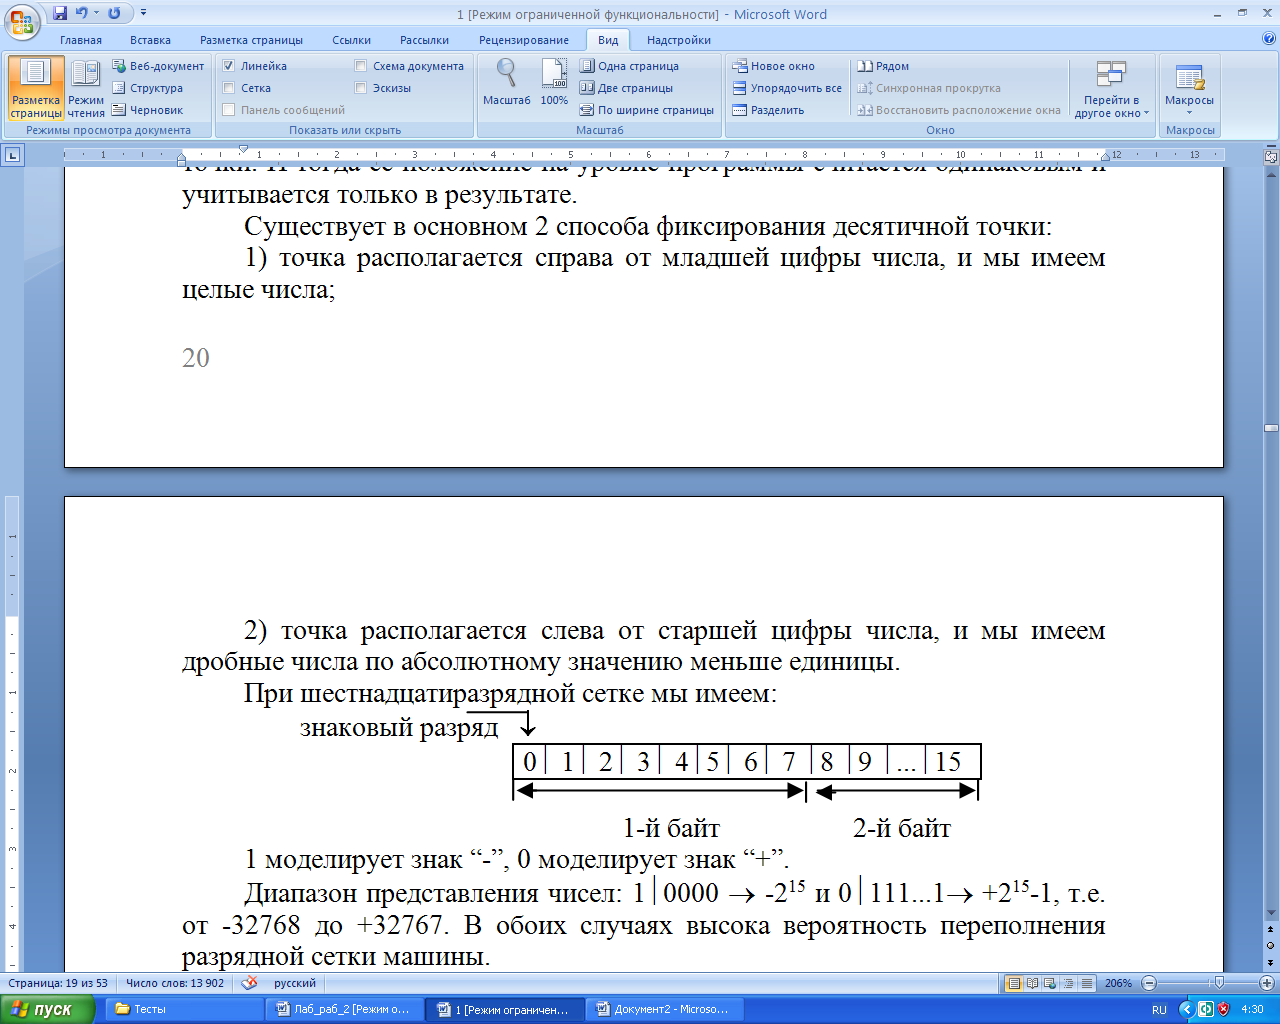Switch to Структура outline view
The width and height of the screenshot is (1280, 1024).
click(x=148, y=88)
